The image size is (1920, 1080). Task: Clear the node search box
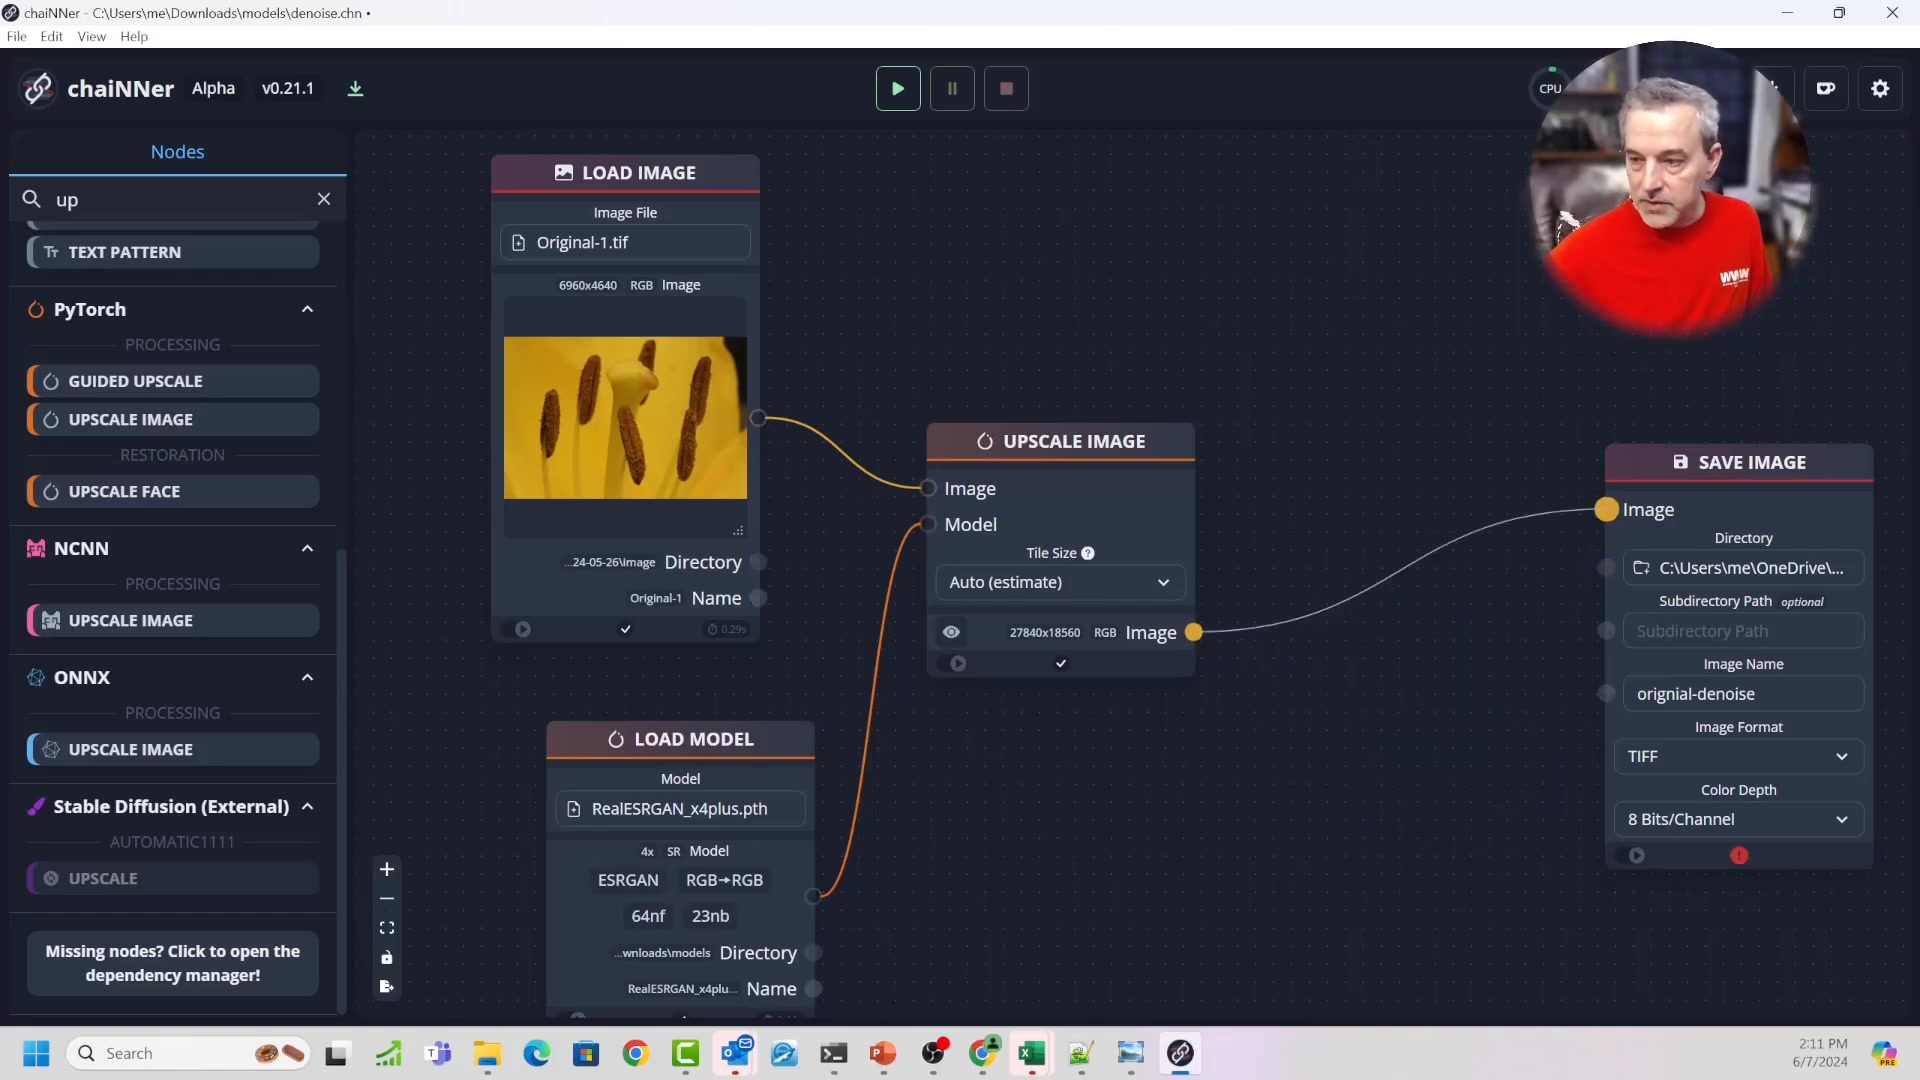pos(324,199)
